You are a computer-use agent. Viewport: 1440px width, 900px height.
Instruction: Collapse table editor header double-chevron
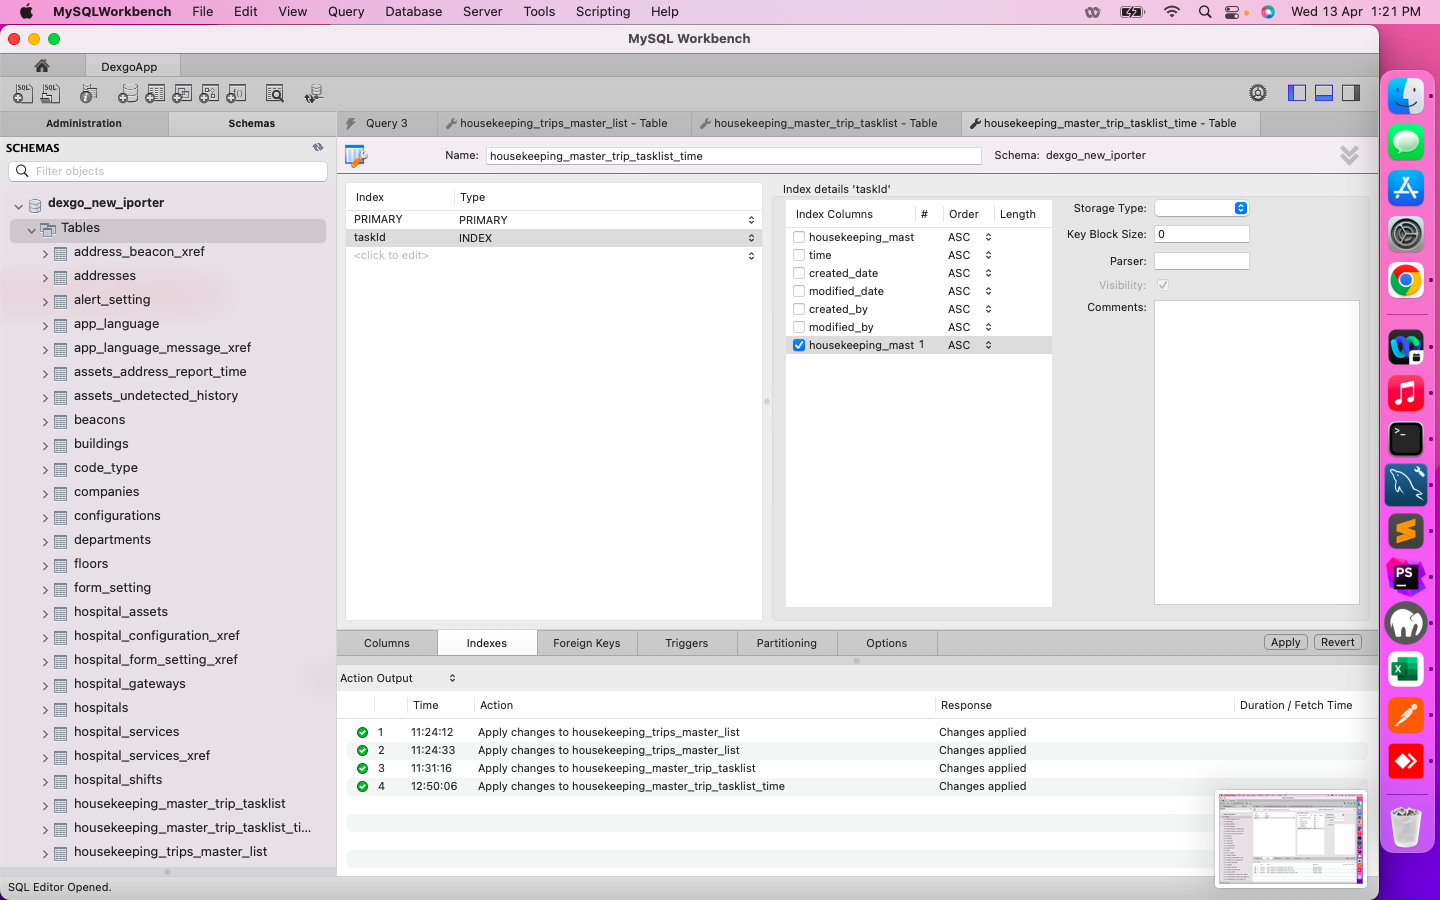(x=1349, y=155)
